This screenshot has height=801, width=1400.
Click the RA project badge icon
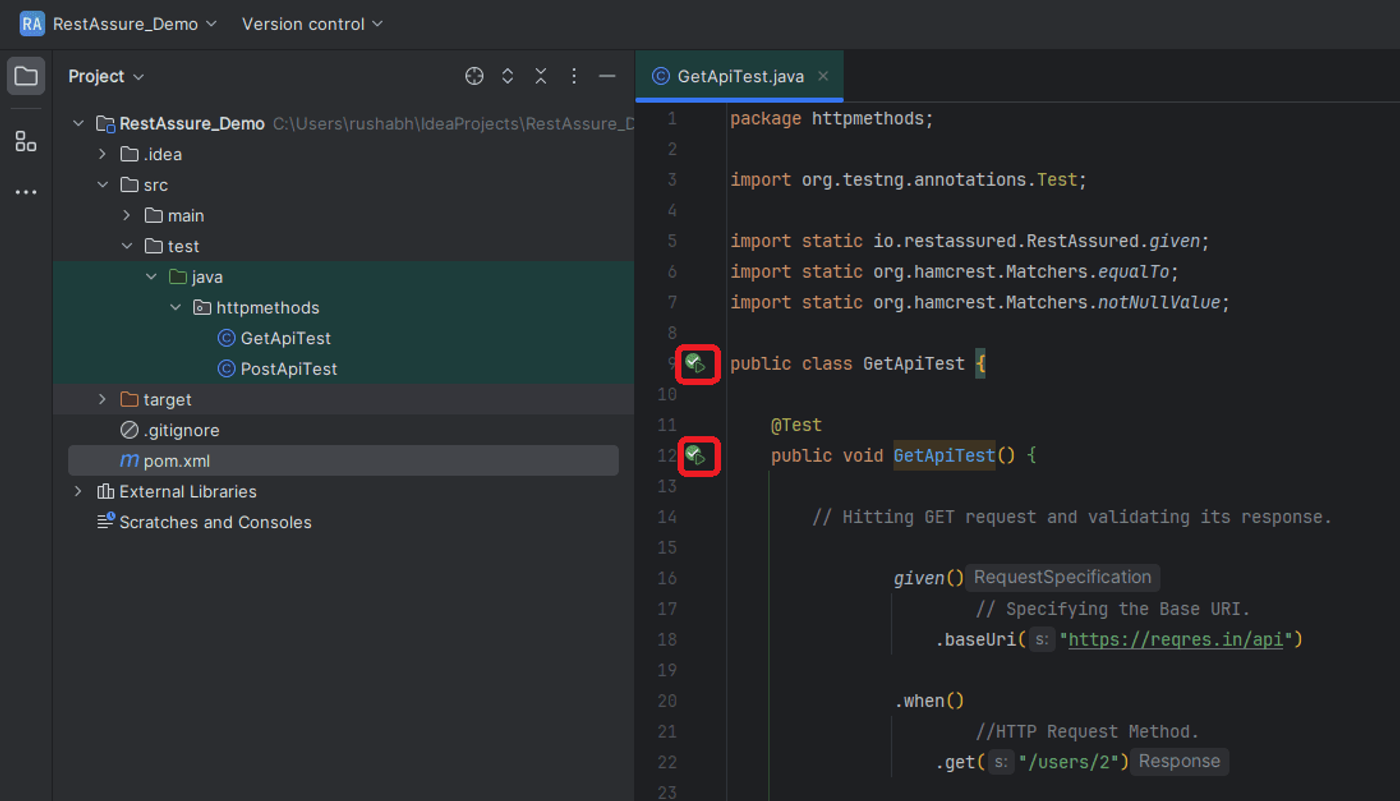click(32, 24)
